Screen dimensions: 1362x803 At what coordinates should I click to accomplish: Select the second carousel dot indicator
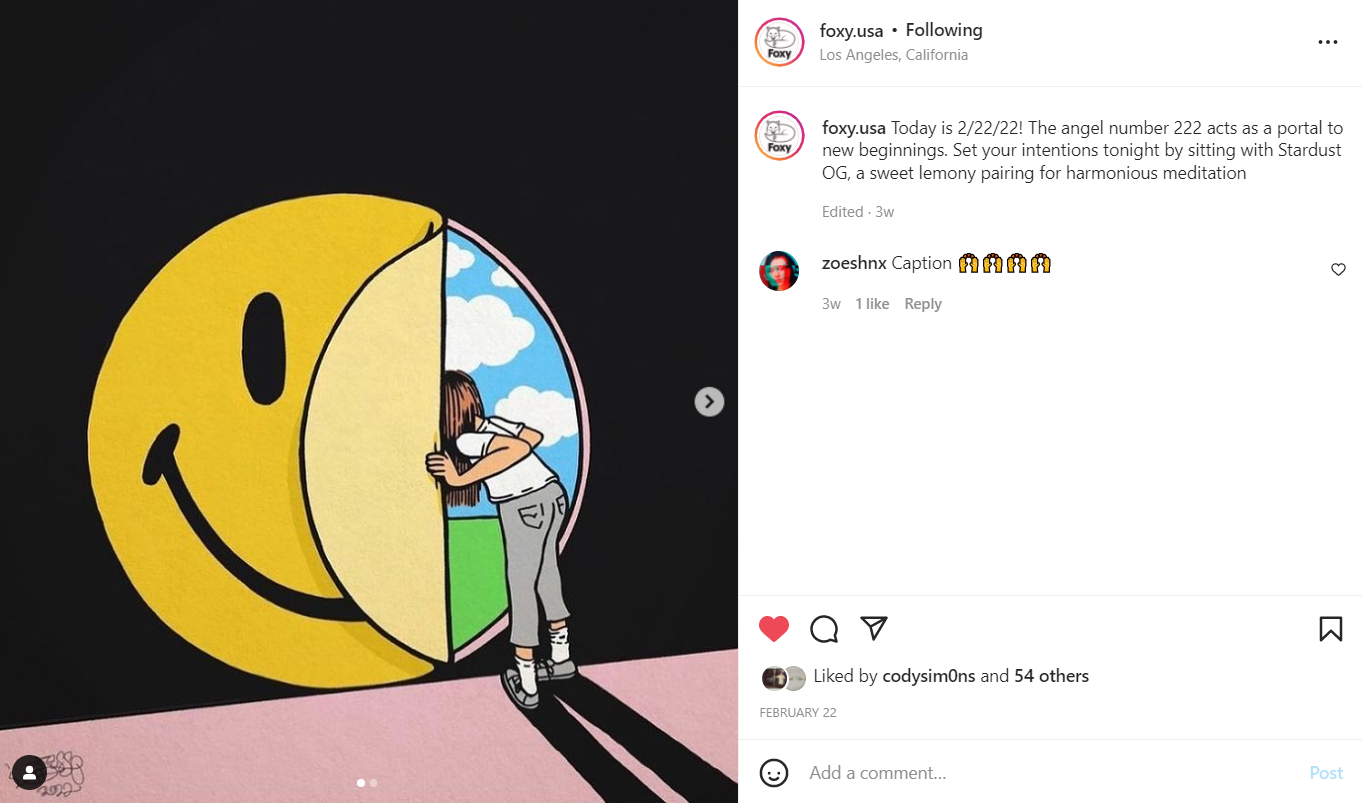pos(374,783)
